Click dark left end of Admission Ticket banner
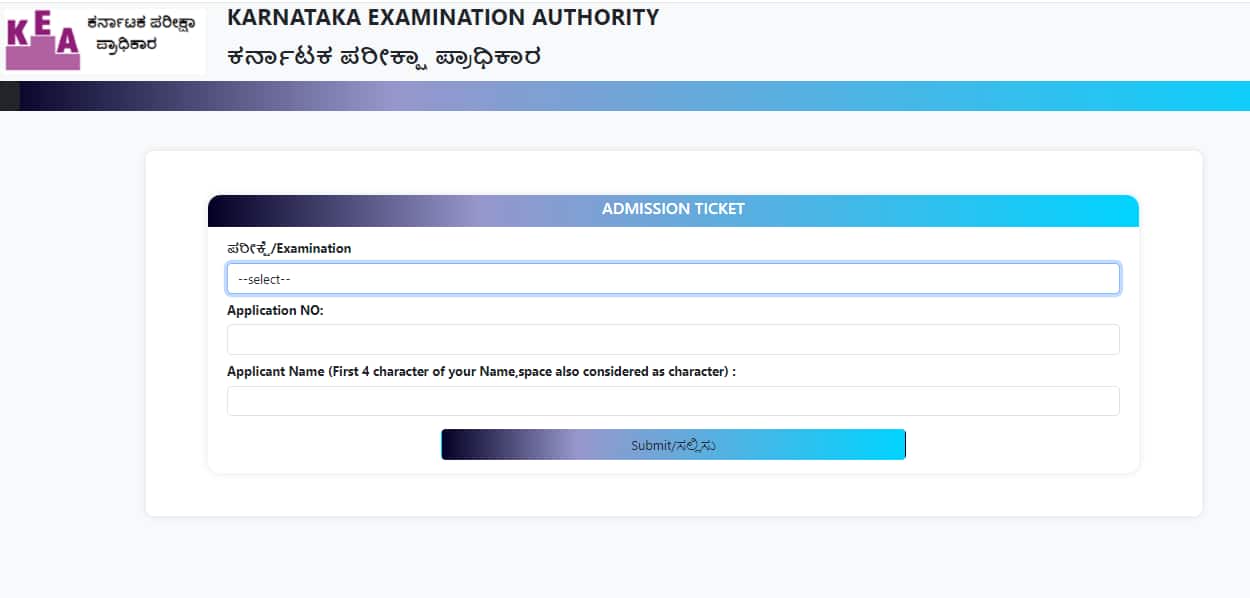The width and height of the screenshot is (1250, 598). (230, 210)
